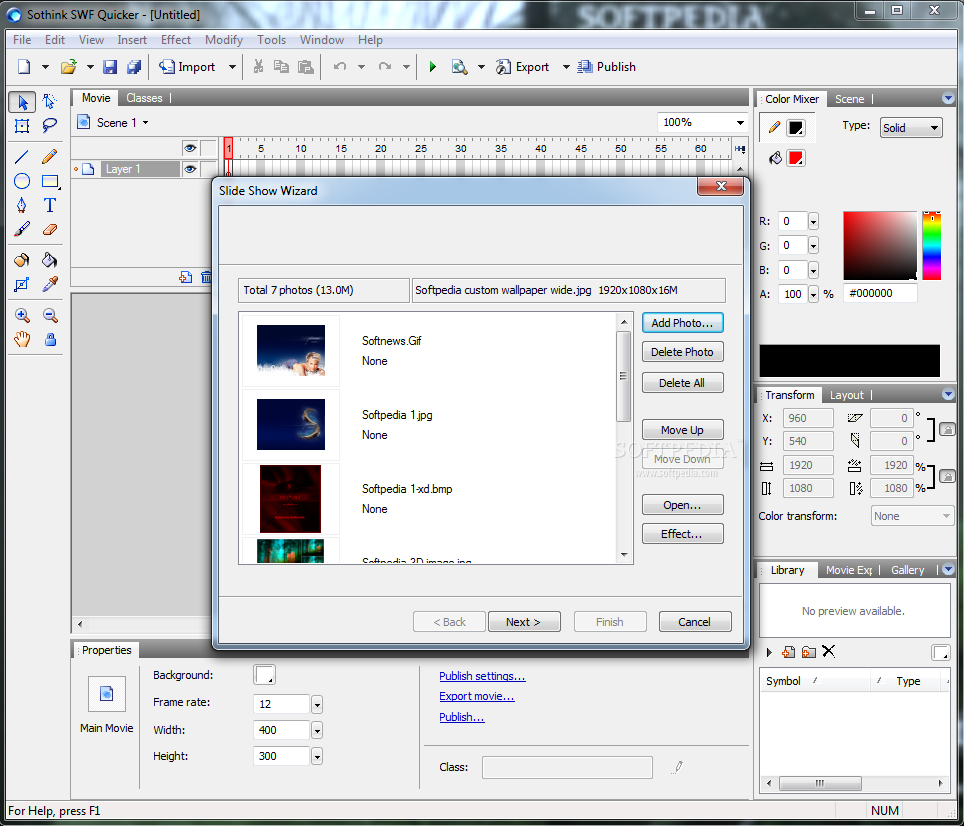The height and width of the screenshot is (826, 964).
Task: Expand the Scene 1 dropdown
Action: [146, 123]
